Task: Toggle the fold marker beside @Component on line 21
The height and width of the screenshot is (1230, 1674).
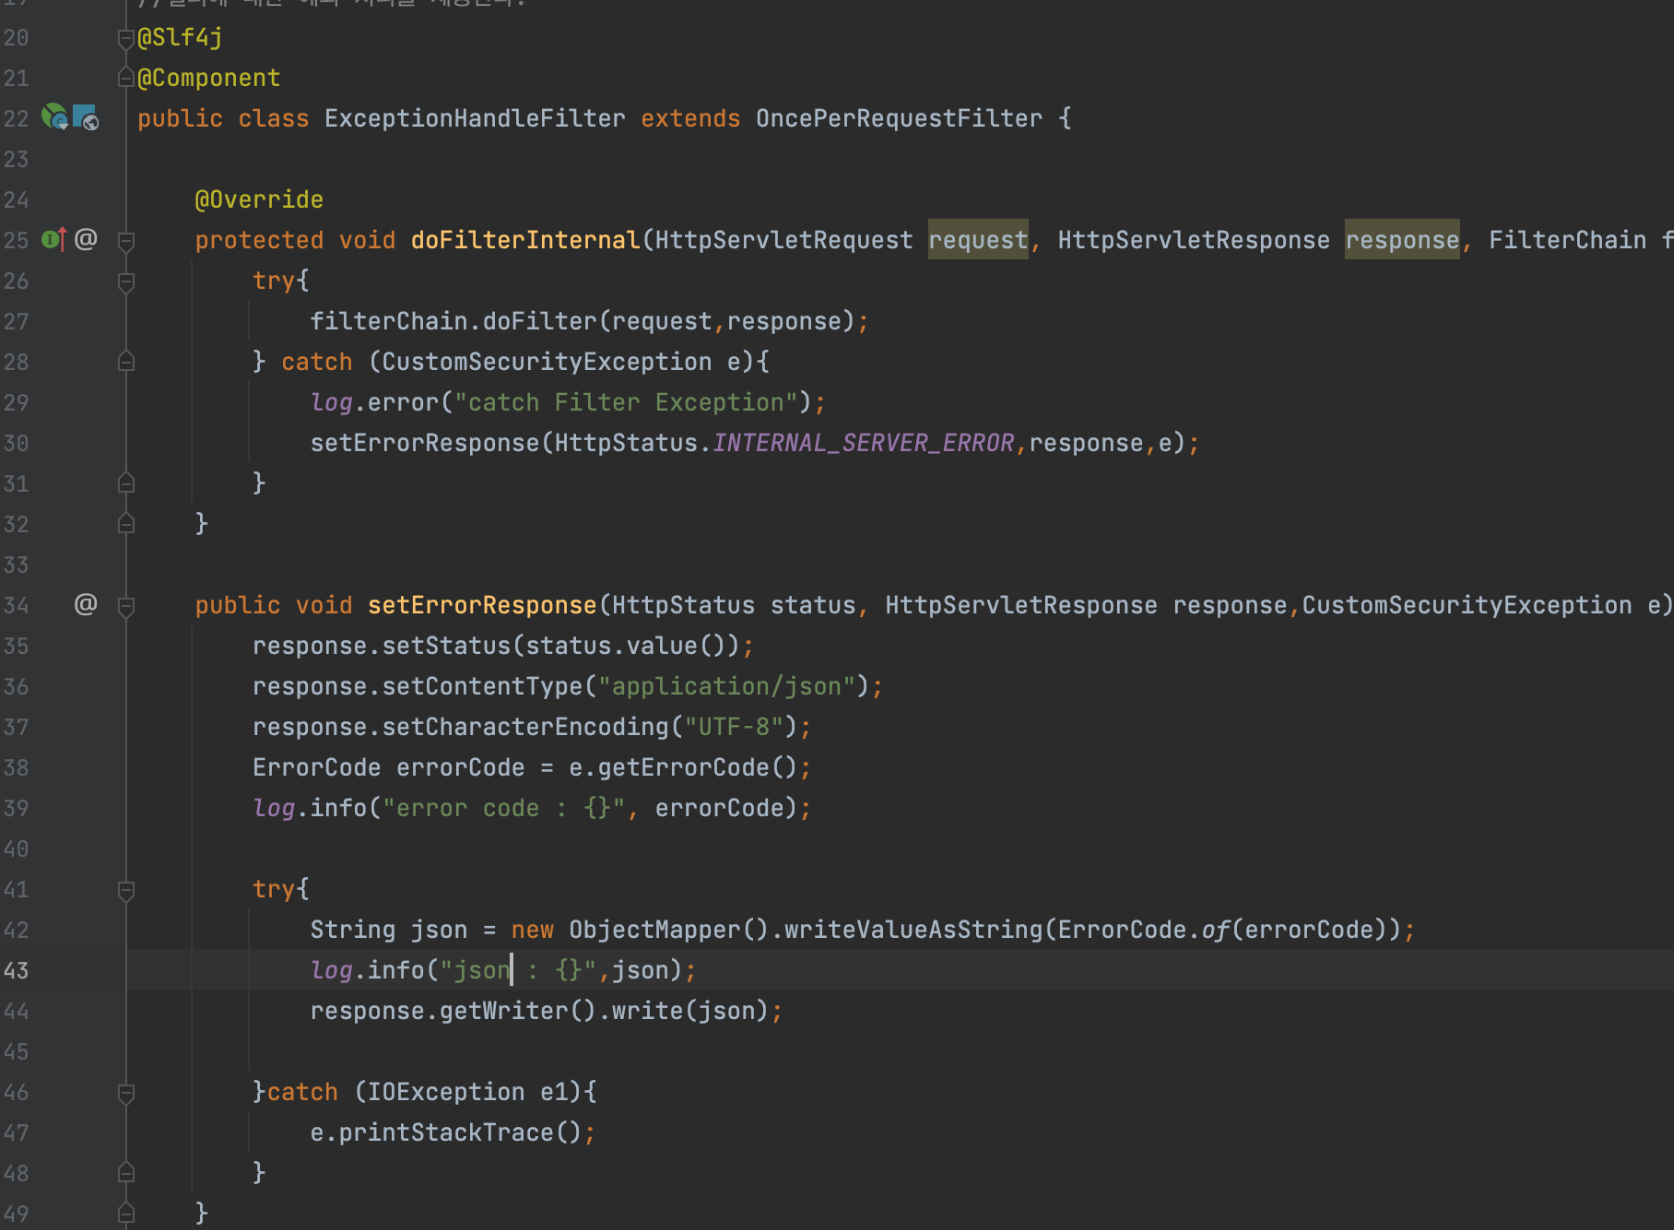Action: click(x=126, y=78)
